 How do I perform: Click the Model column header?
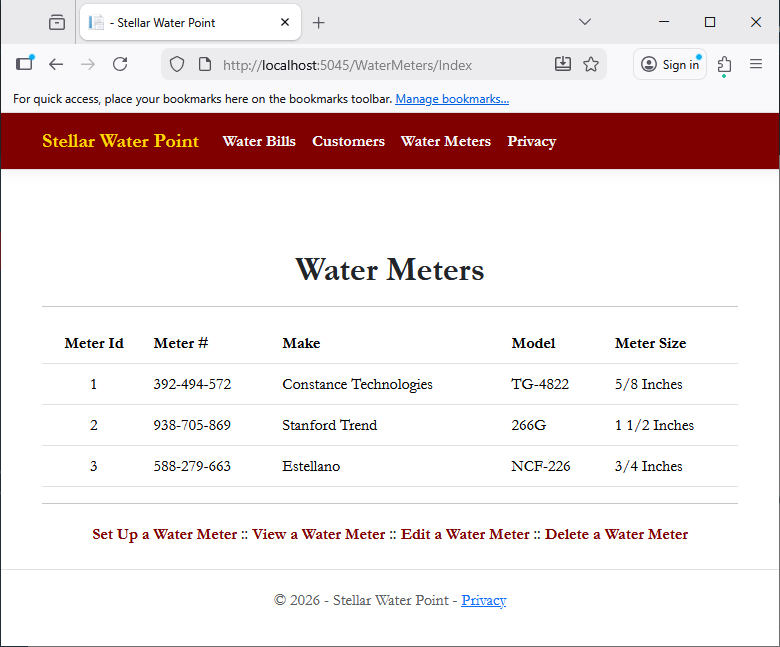point(533,343)
